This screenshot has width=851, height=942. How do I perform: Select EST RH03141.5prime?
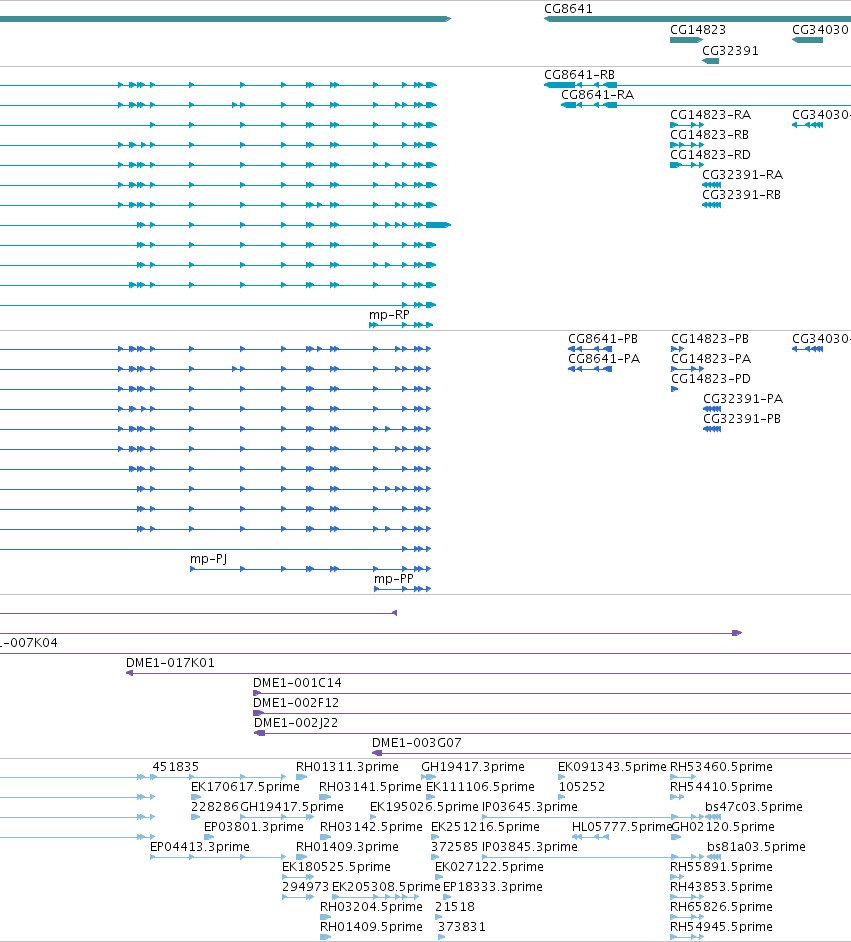coord(370,787)
